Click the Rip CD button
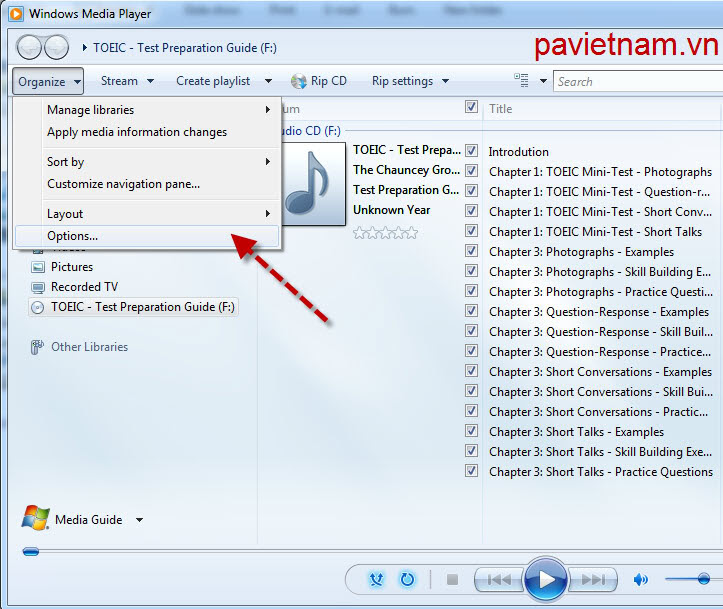The image size is (723, 609). click(x=319, y=81)
